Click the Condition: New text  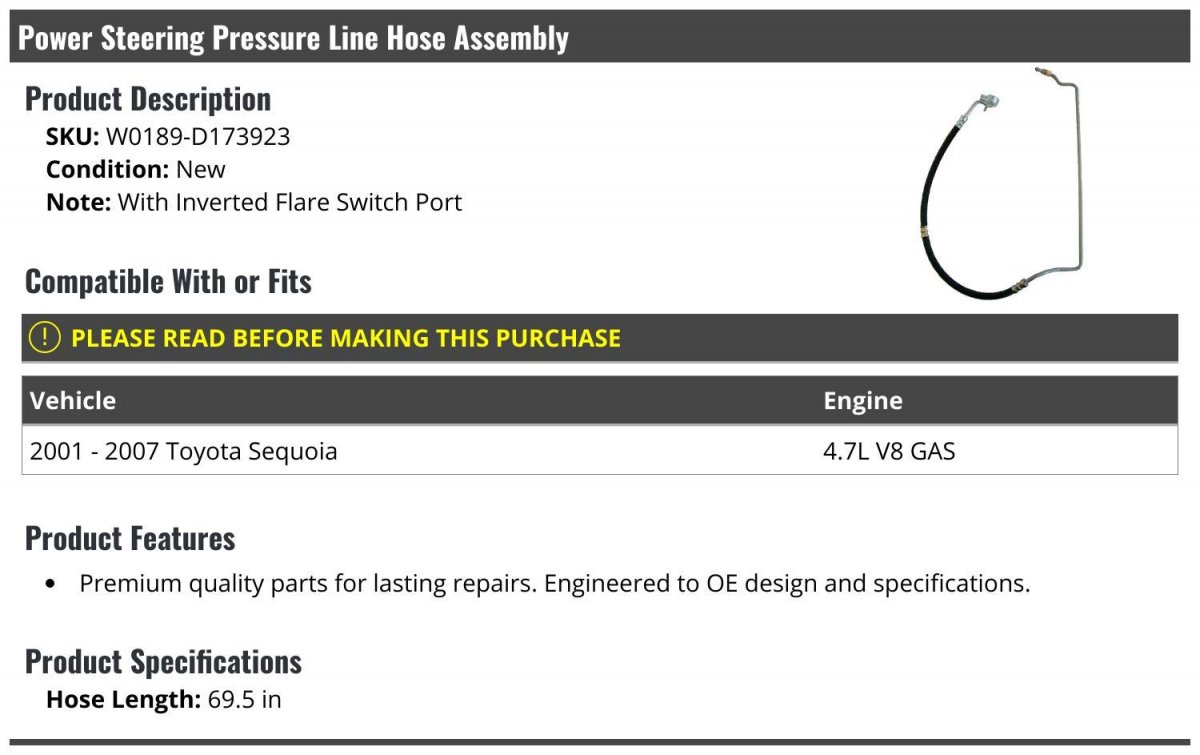(x=136, y=169)
